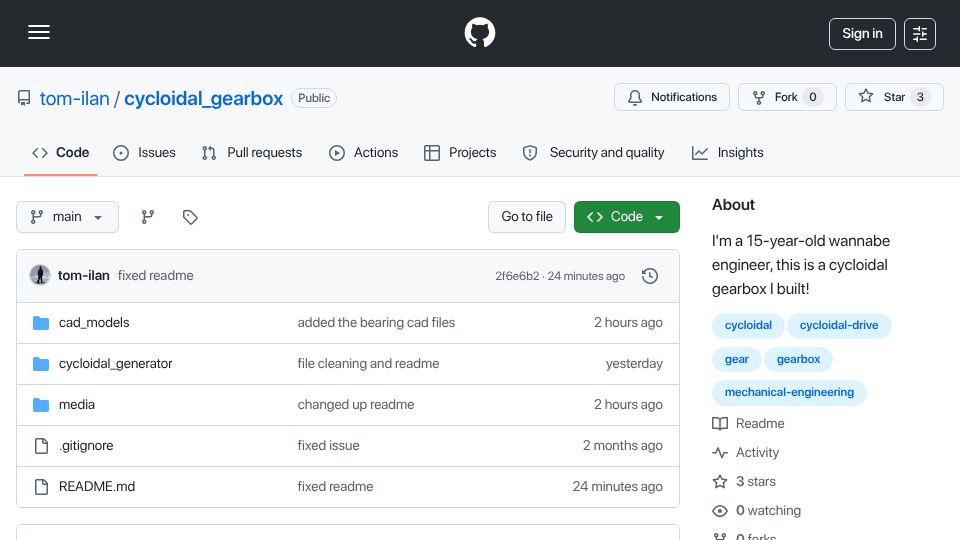
Task: Open the cad_models folder
Action: point(94,323)
